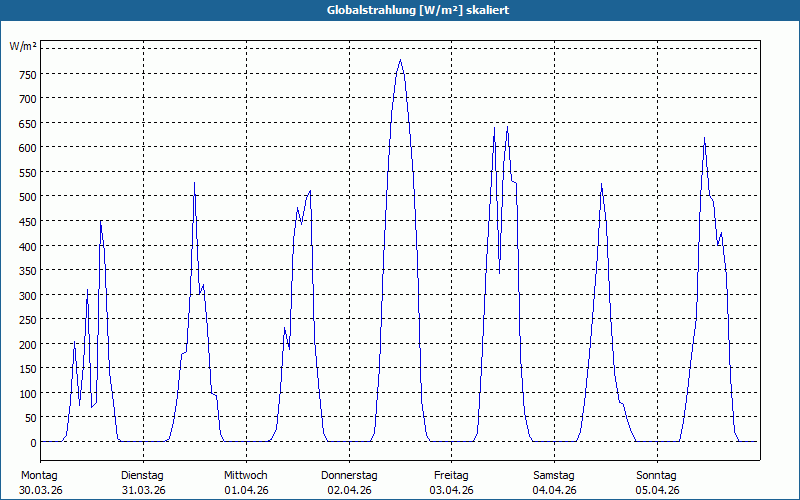Click the 600 y-axis value
The height and width of the screenshot is (500, 800).
point(28,148)
